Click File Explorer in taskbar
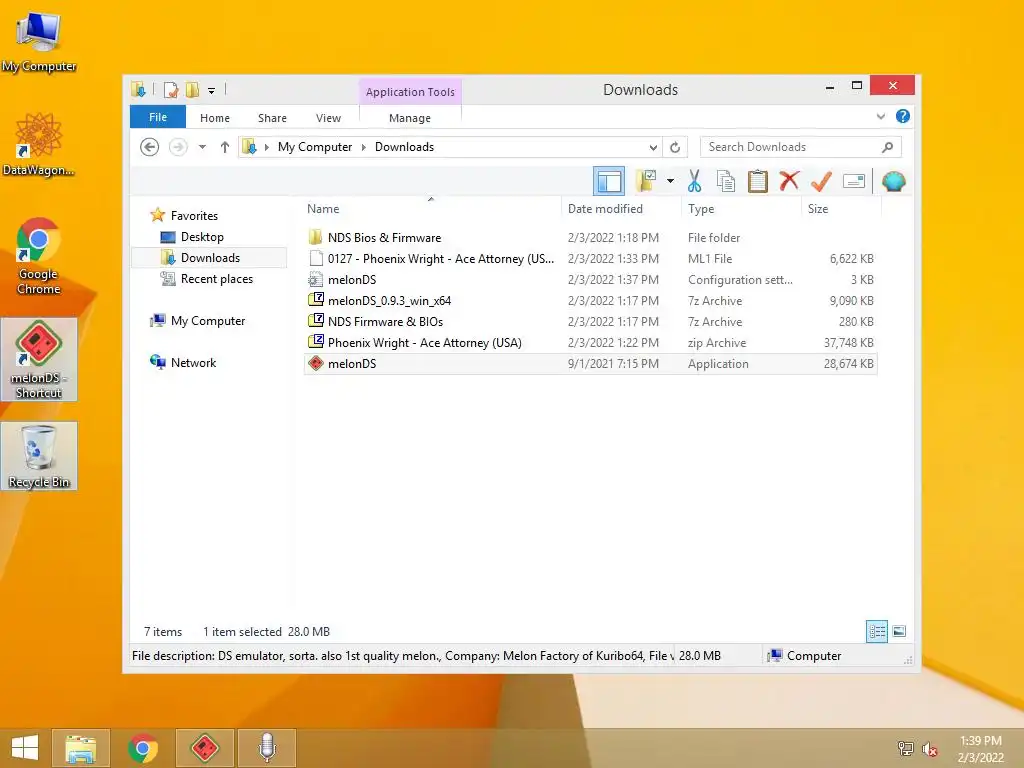The image size is (1024, 768). [x=80, y=748]
